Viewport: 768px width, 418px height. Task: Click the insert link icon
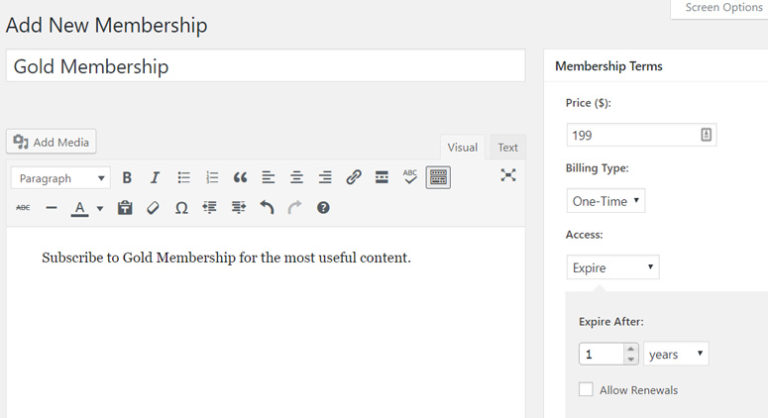coord(353,178)
